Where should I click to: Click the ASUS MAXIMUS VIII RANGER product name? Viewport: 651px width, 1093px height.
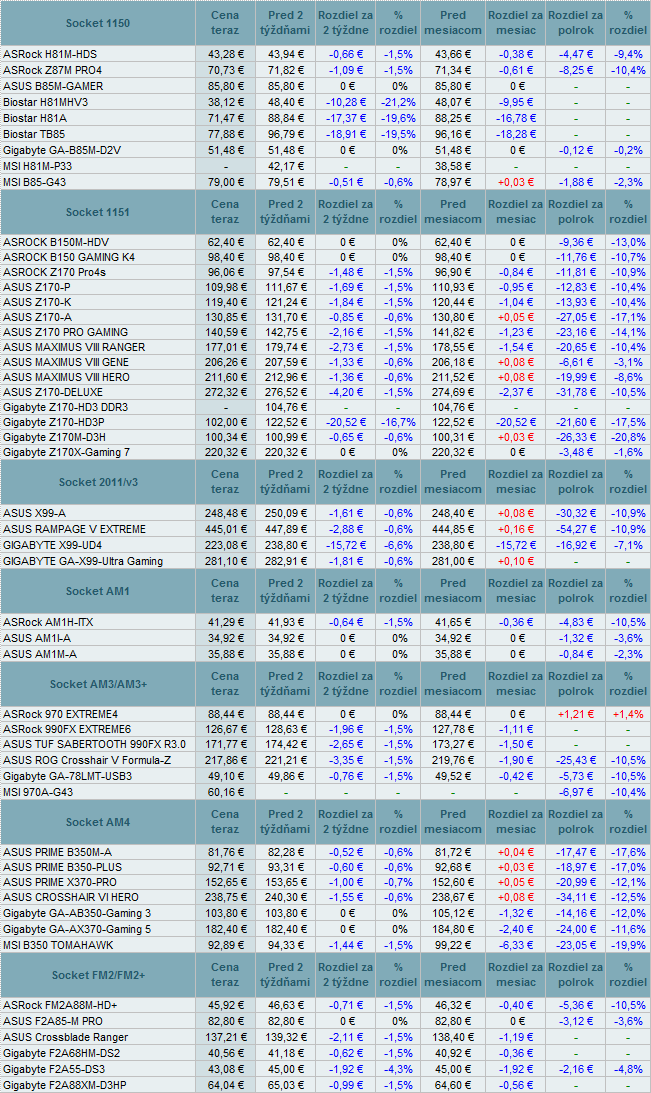click(x=75, y=347)
